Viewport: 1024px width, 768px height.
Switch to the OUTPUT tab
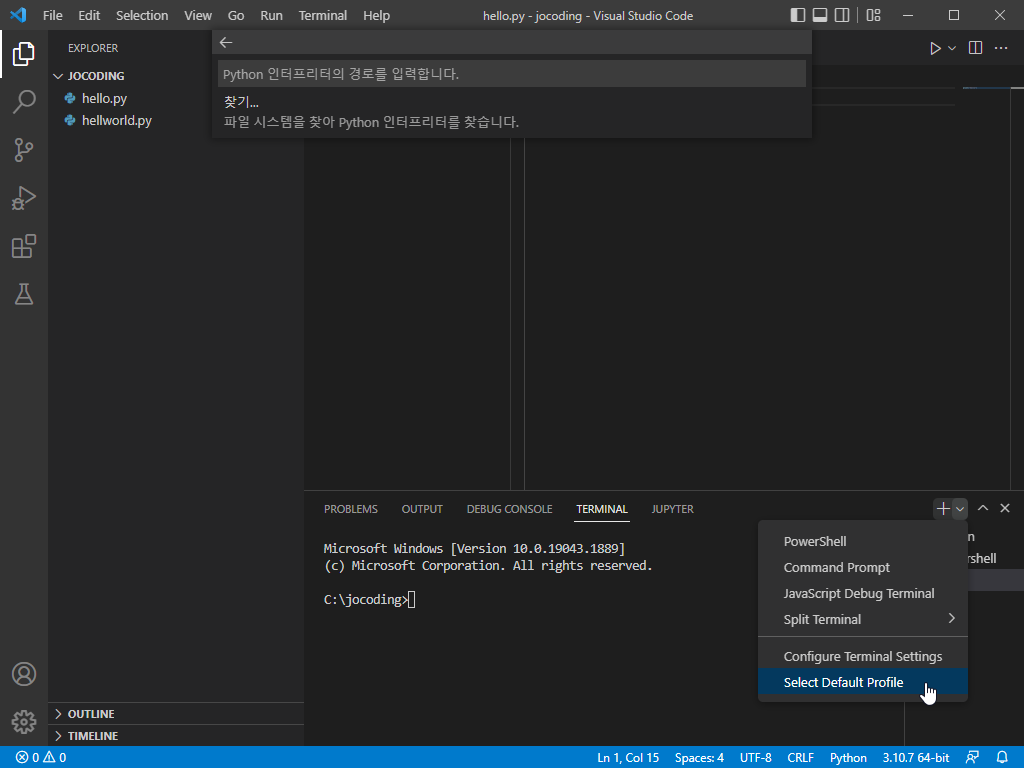pyautogui.click(x=422, y=509)
